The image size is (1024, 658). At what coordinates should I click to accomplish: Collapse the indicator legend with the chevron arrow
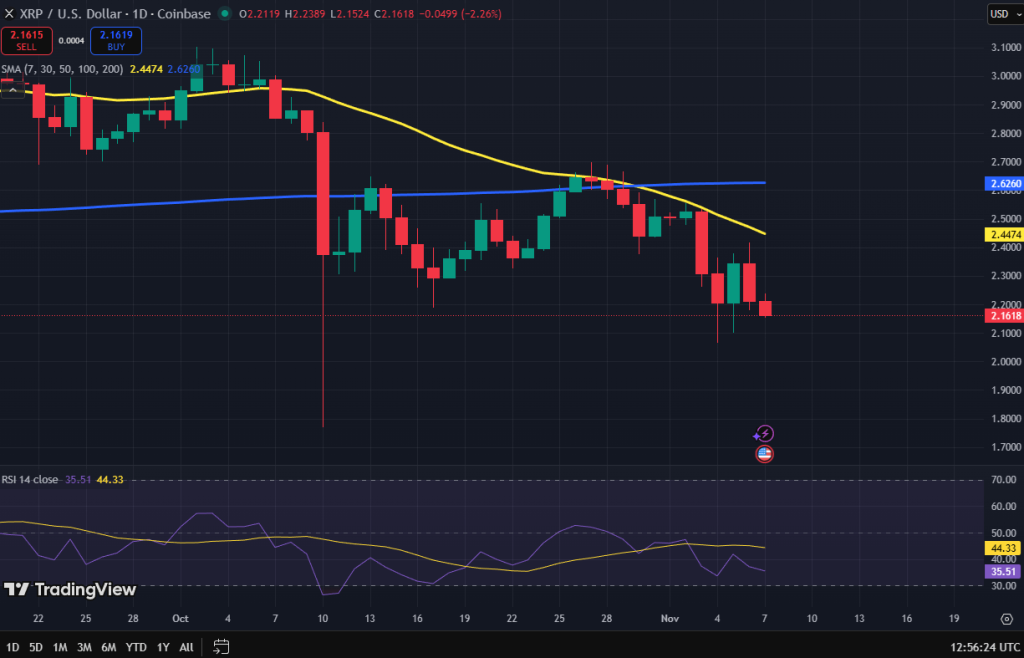click(x=12, y=89)
